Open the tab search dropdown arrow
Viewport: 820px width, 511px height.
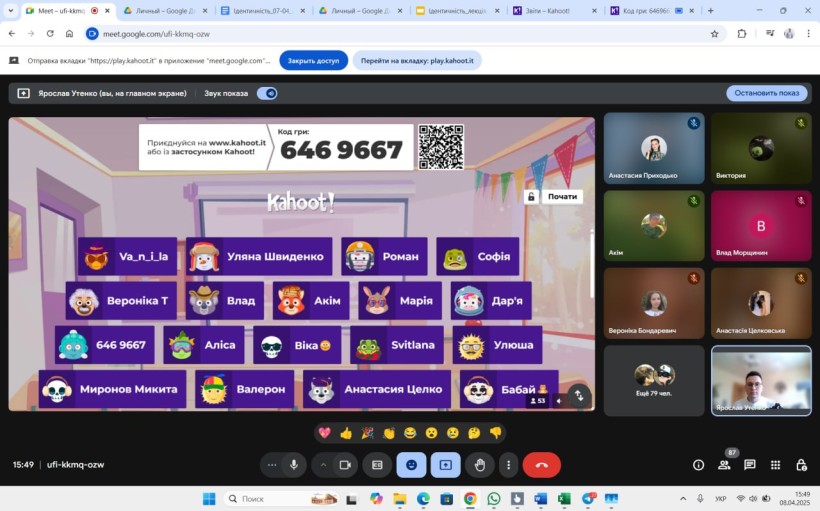pyautogui.click(x=10, y=10)
